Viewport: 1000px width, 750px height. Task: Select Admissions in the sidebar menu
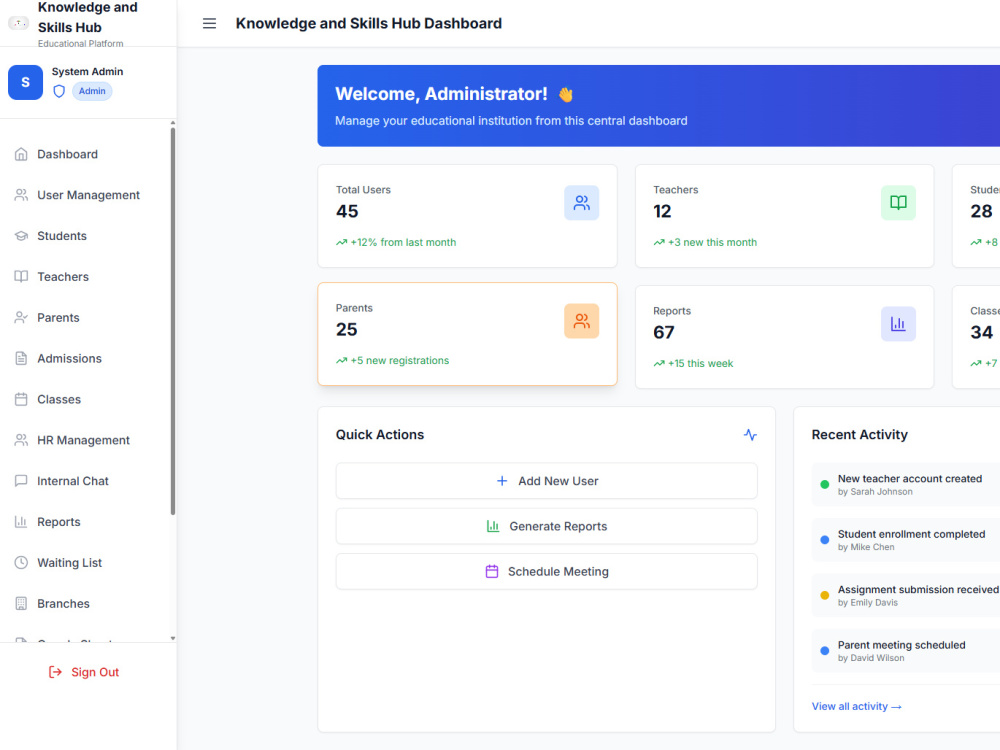[x=87, y=358]
